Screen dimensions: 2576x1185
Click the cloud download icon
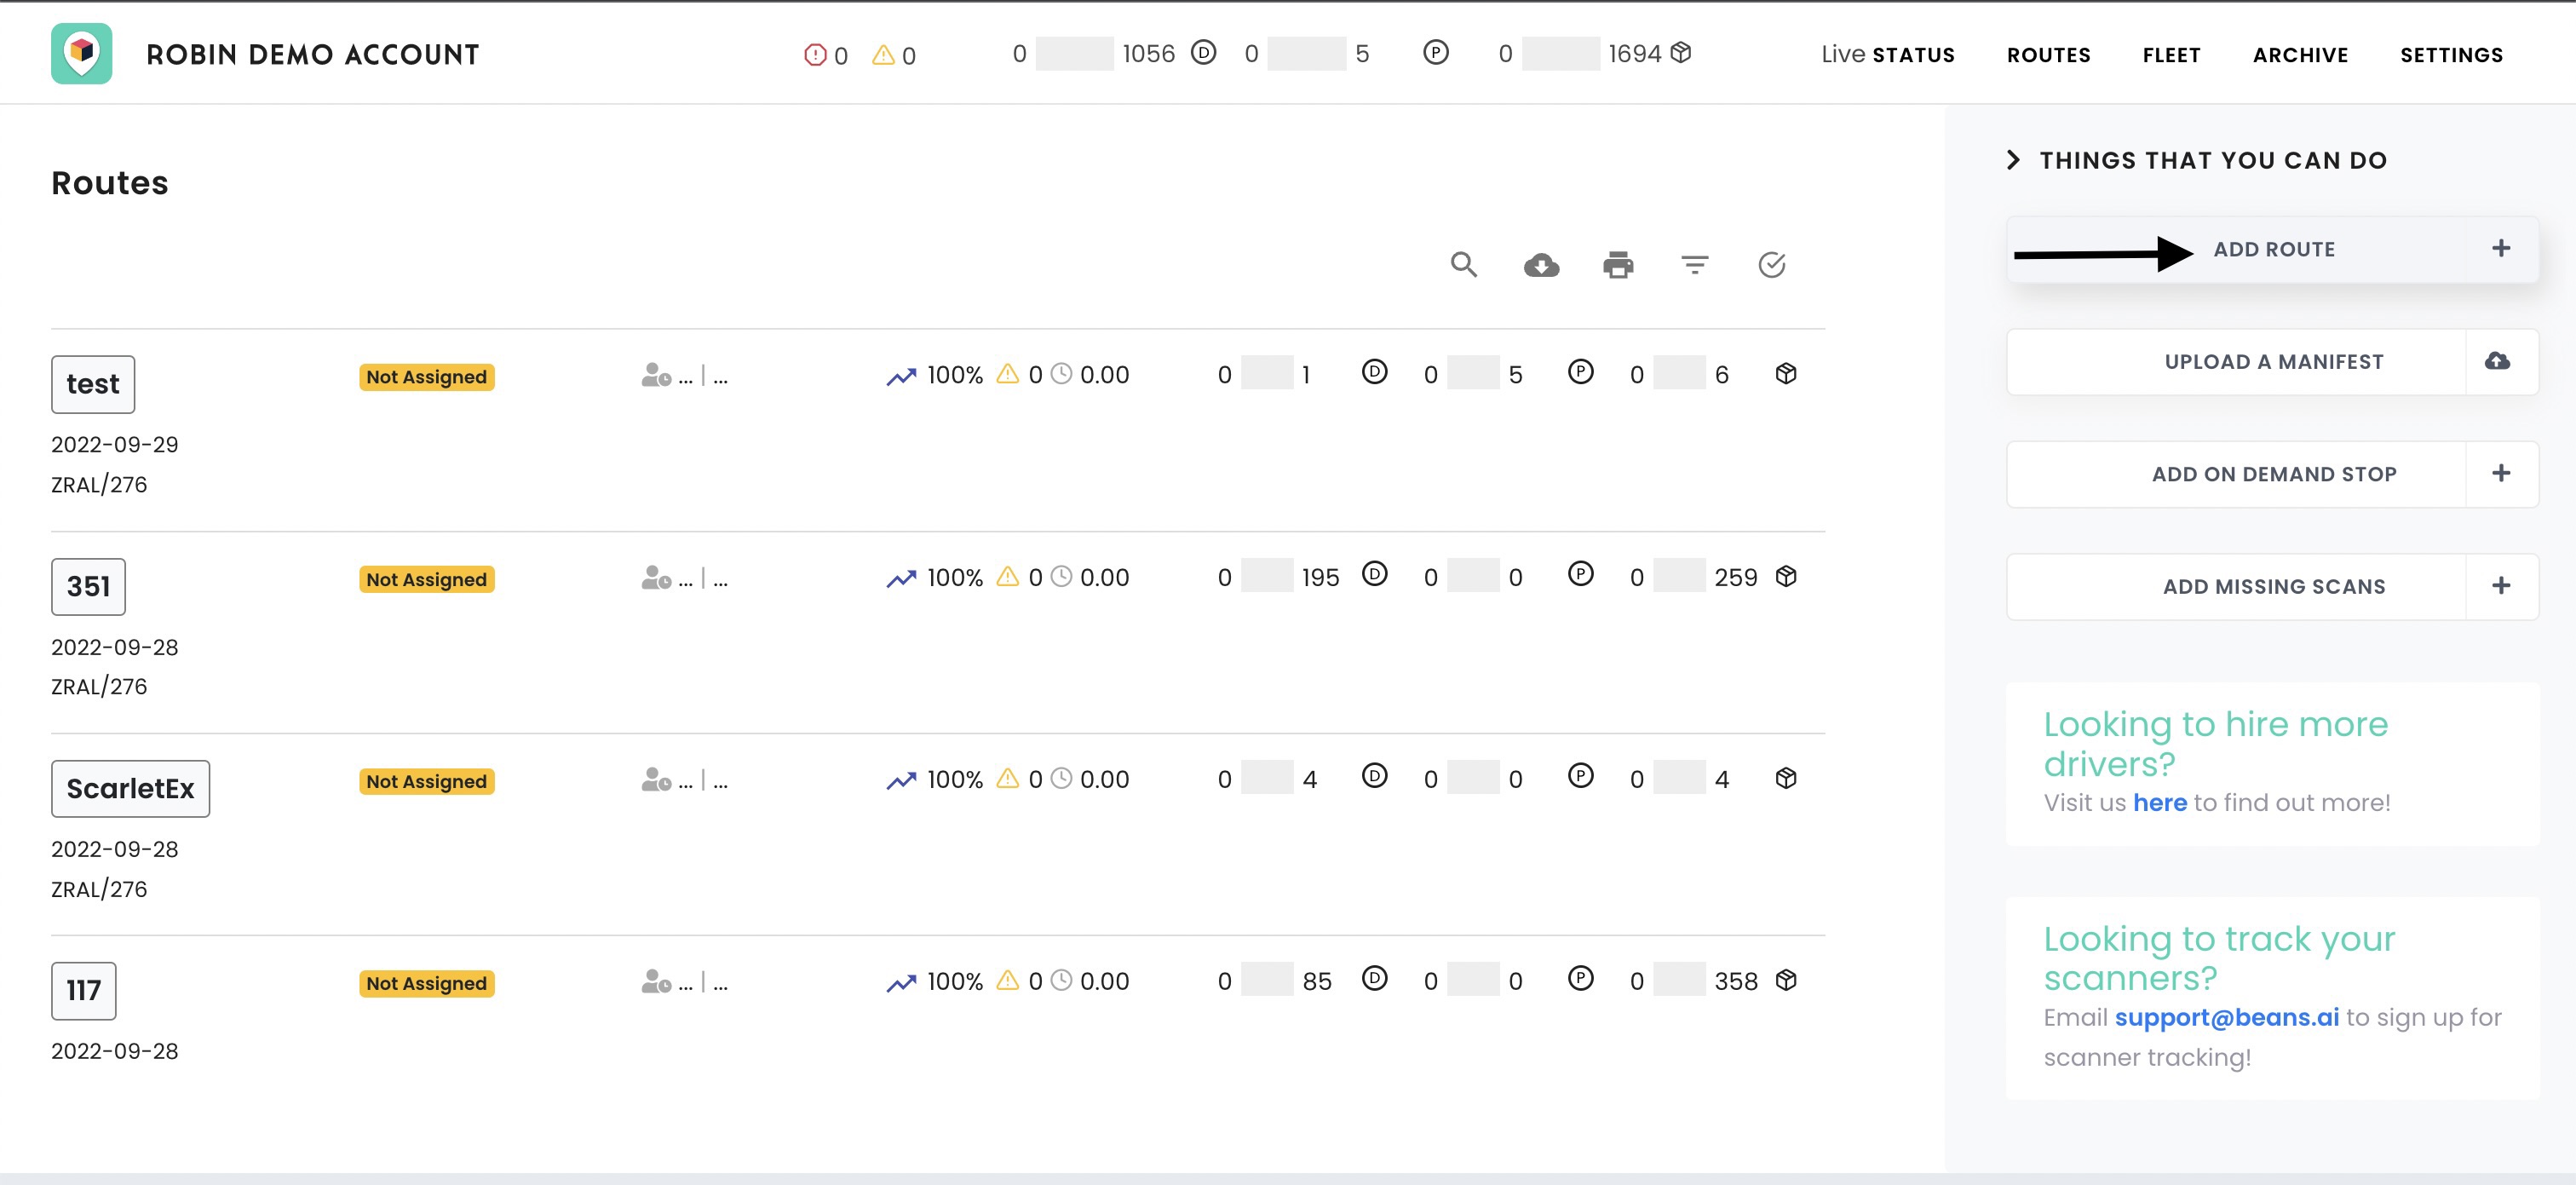pyautogui.click(x=1541, y=265)
